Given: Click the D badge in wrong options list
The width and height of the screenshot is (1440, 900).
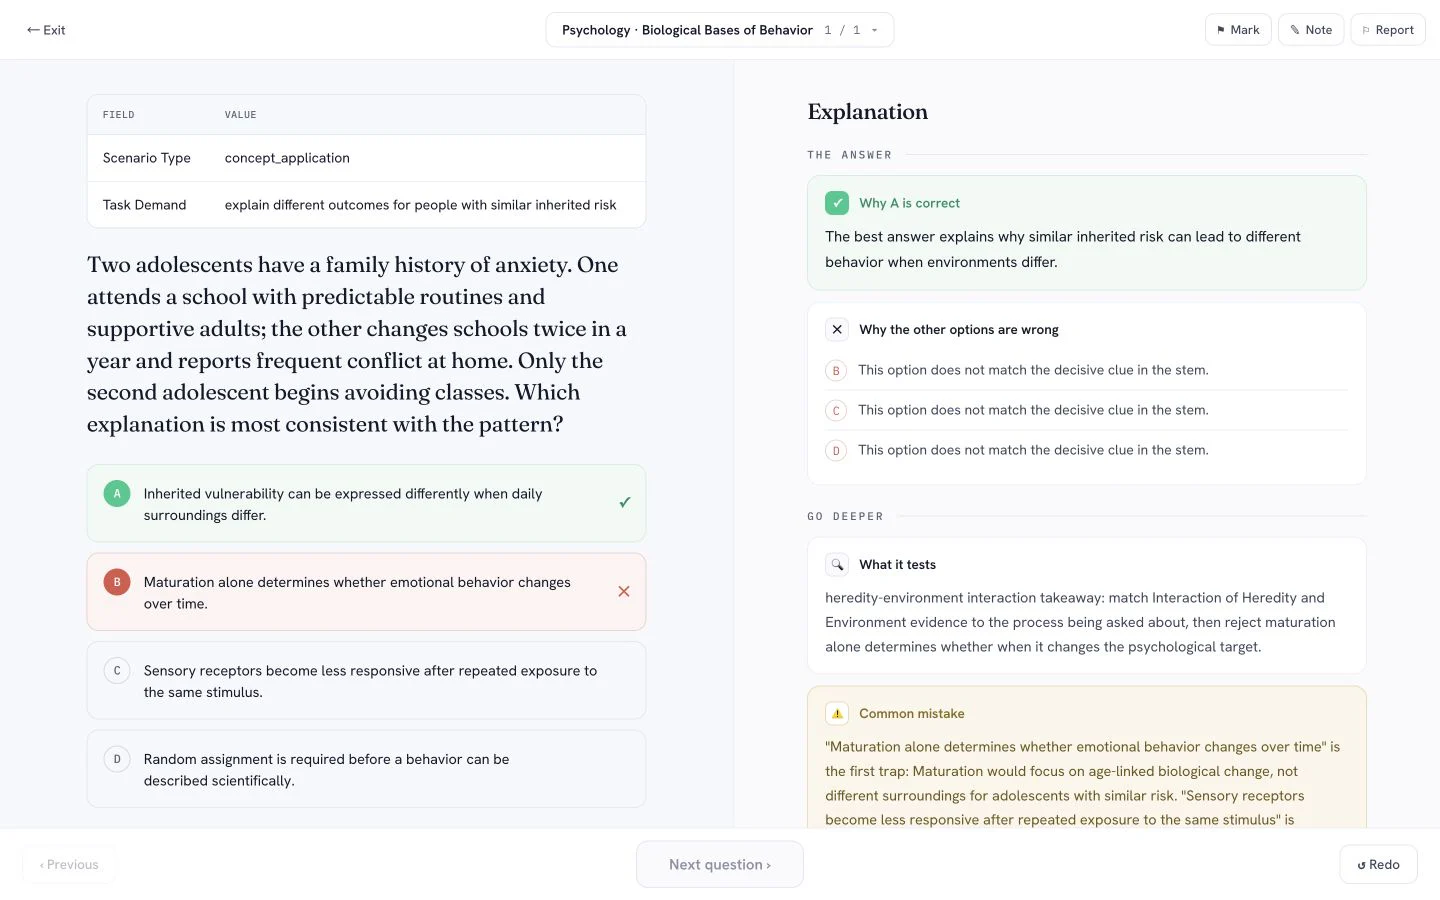Looking at the screenshot, I should pyautogui.click(x=836, y=451).
